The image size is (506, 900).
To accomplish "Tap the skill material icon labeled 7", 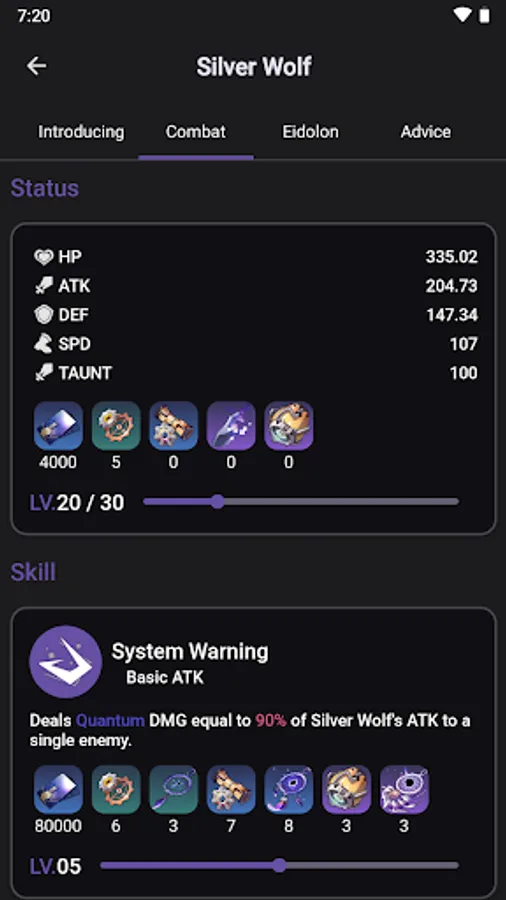I will click(231, 789).
